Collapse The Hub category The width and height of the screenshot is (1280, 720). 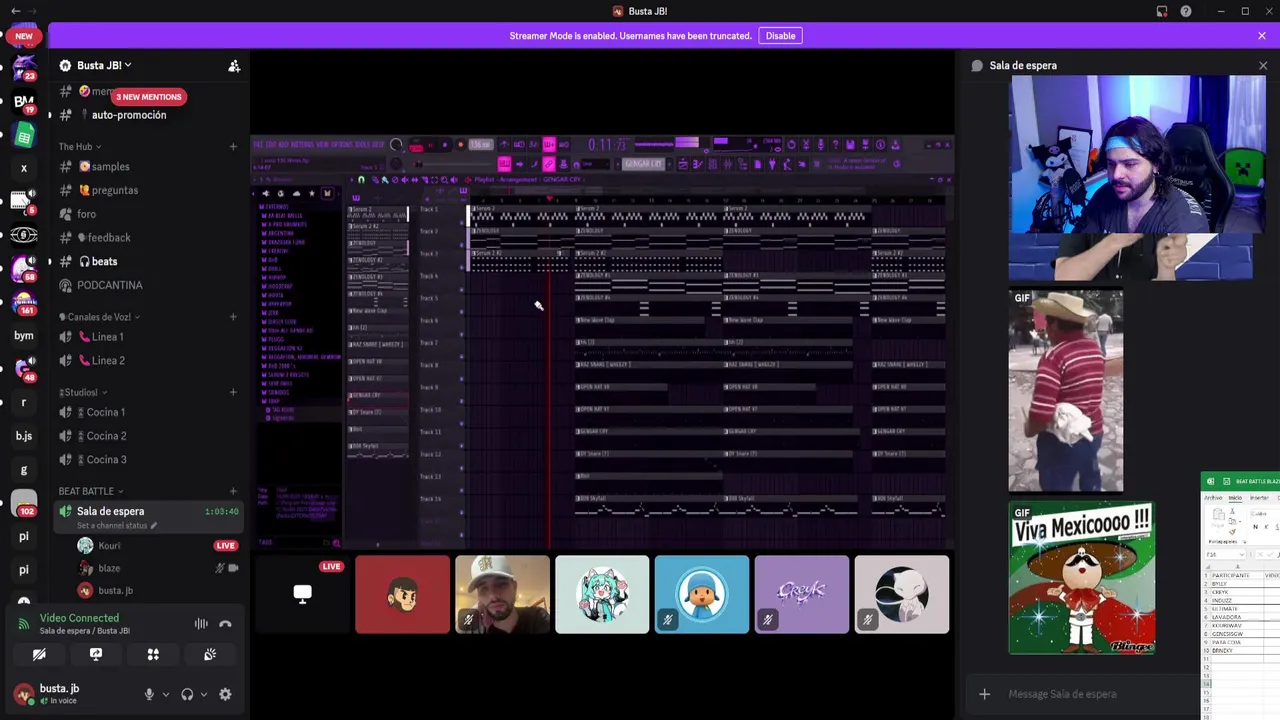[80, 147]
